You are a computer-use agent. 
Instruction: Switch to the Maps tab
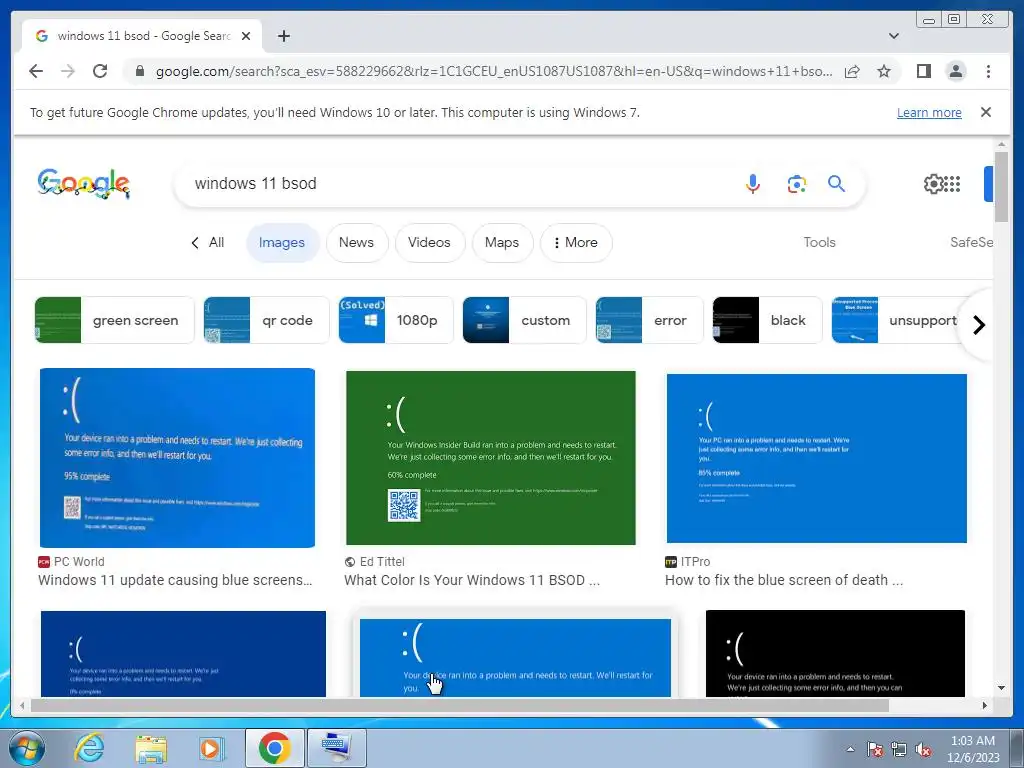point(502,242)
